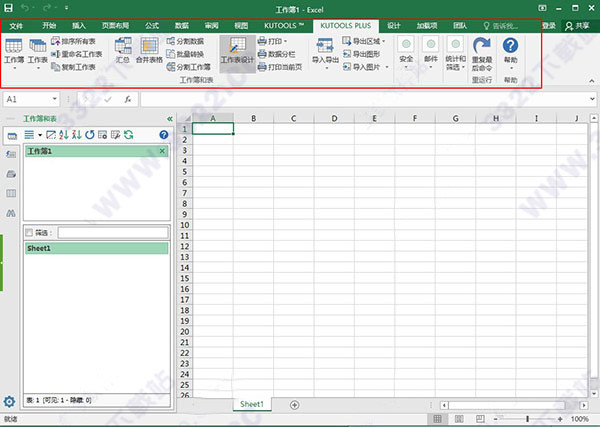Click the save icon in title bar
Screen dimensions: 600x427
click(x=8, y=8)
